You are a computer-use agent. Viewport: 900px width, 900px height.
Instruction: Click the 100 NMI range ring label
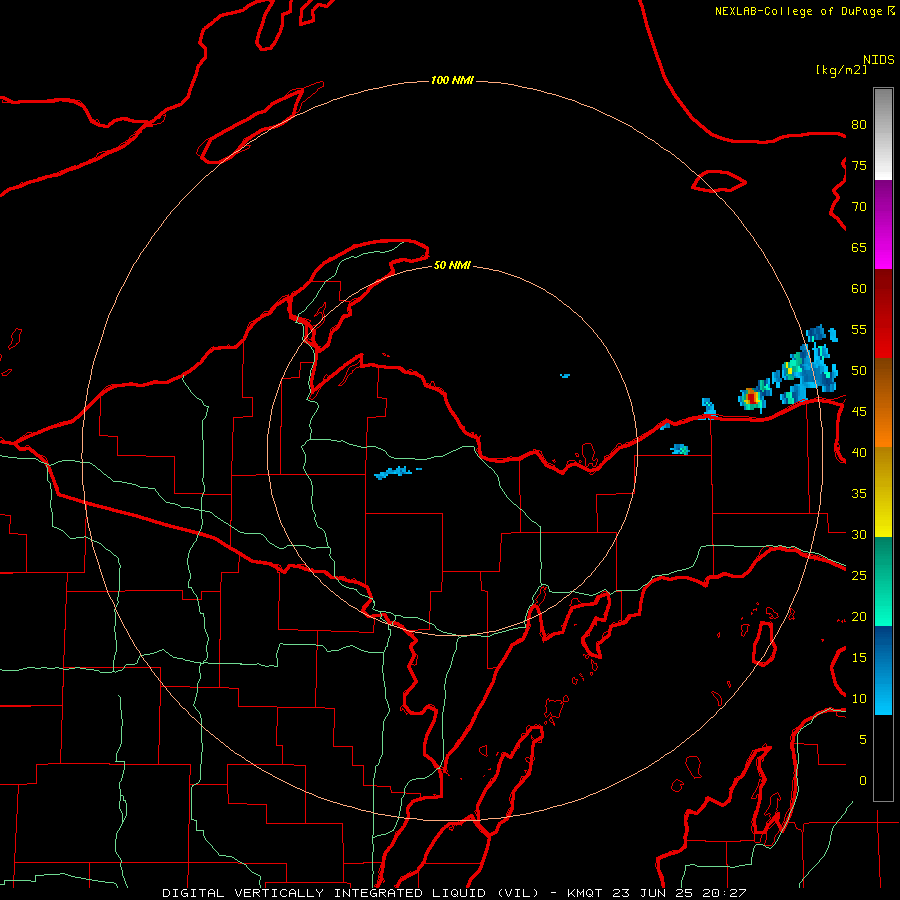pos(452,80)
